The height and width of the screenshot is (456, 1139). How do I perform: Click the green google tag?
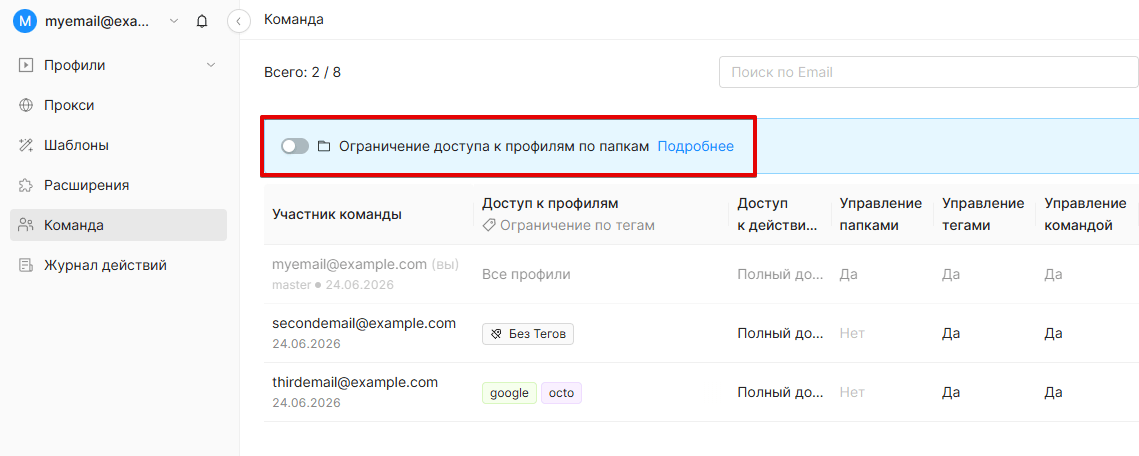coord(509,393)
